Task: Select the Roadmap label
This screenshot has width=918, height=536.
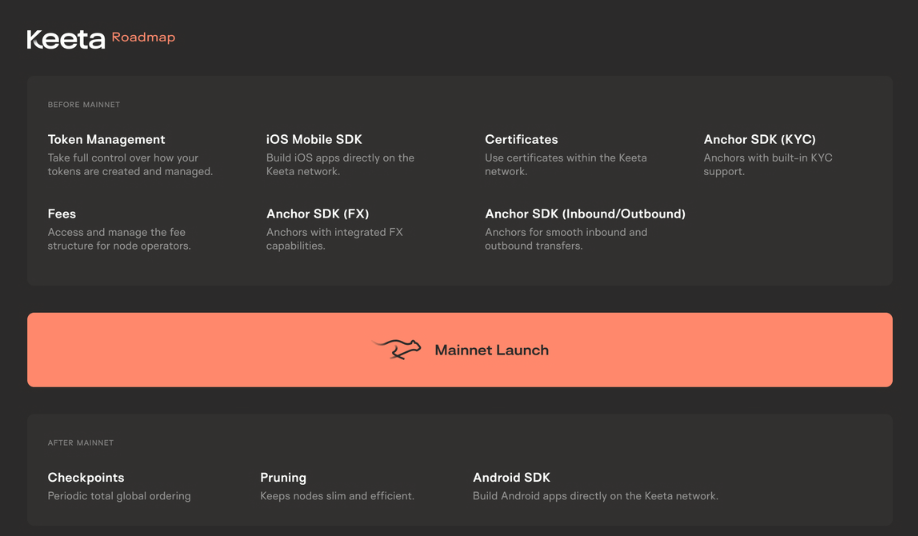Action: point(143,38)
